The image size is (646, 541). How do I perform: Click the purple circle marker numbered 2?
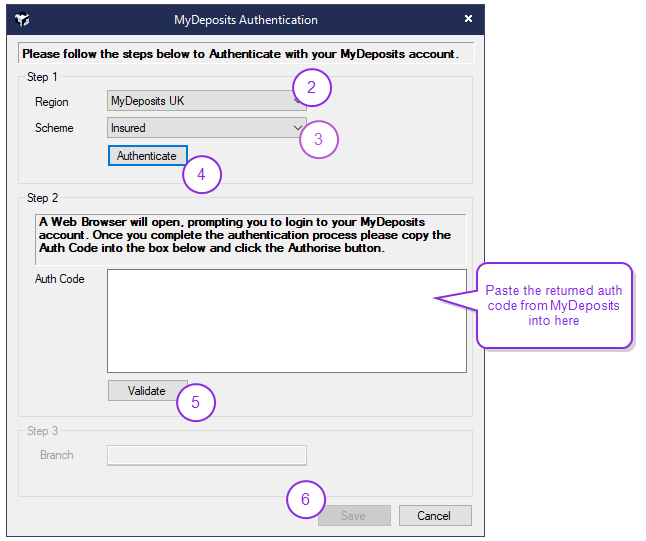311,88
